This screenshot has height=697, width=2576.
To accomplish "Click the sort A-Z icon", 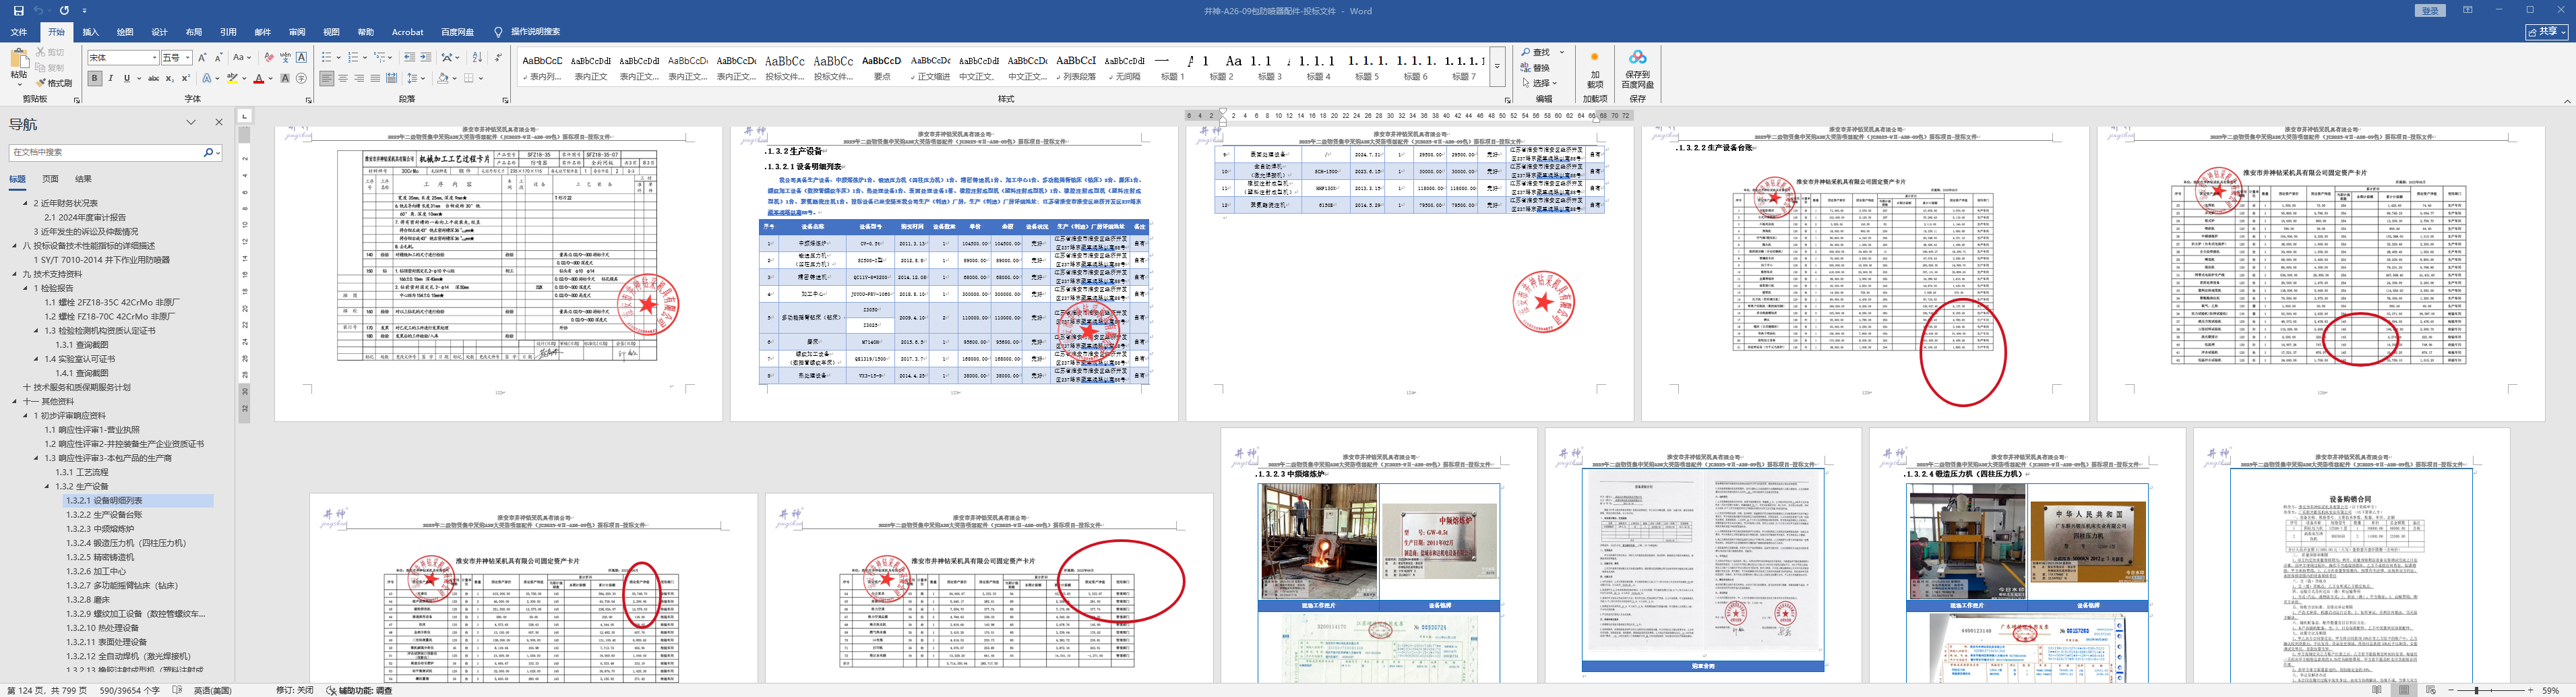I will tap(476, 58).
